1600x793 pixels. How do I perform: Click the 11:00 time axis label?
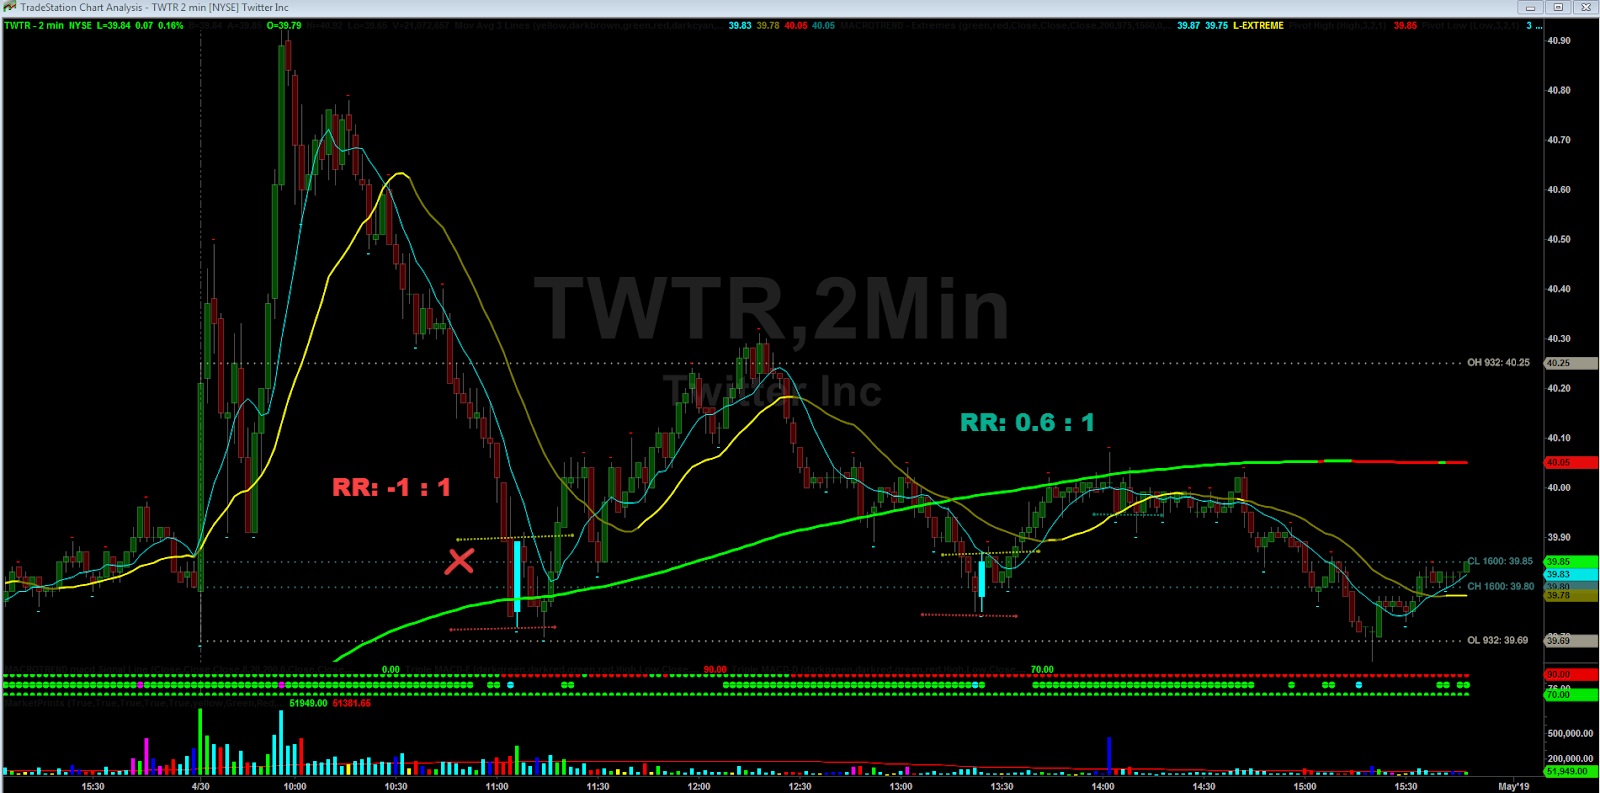(497, 786)
